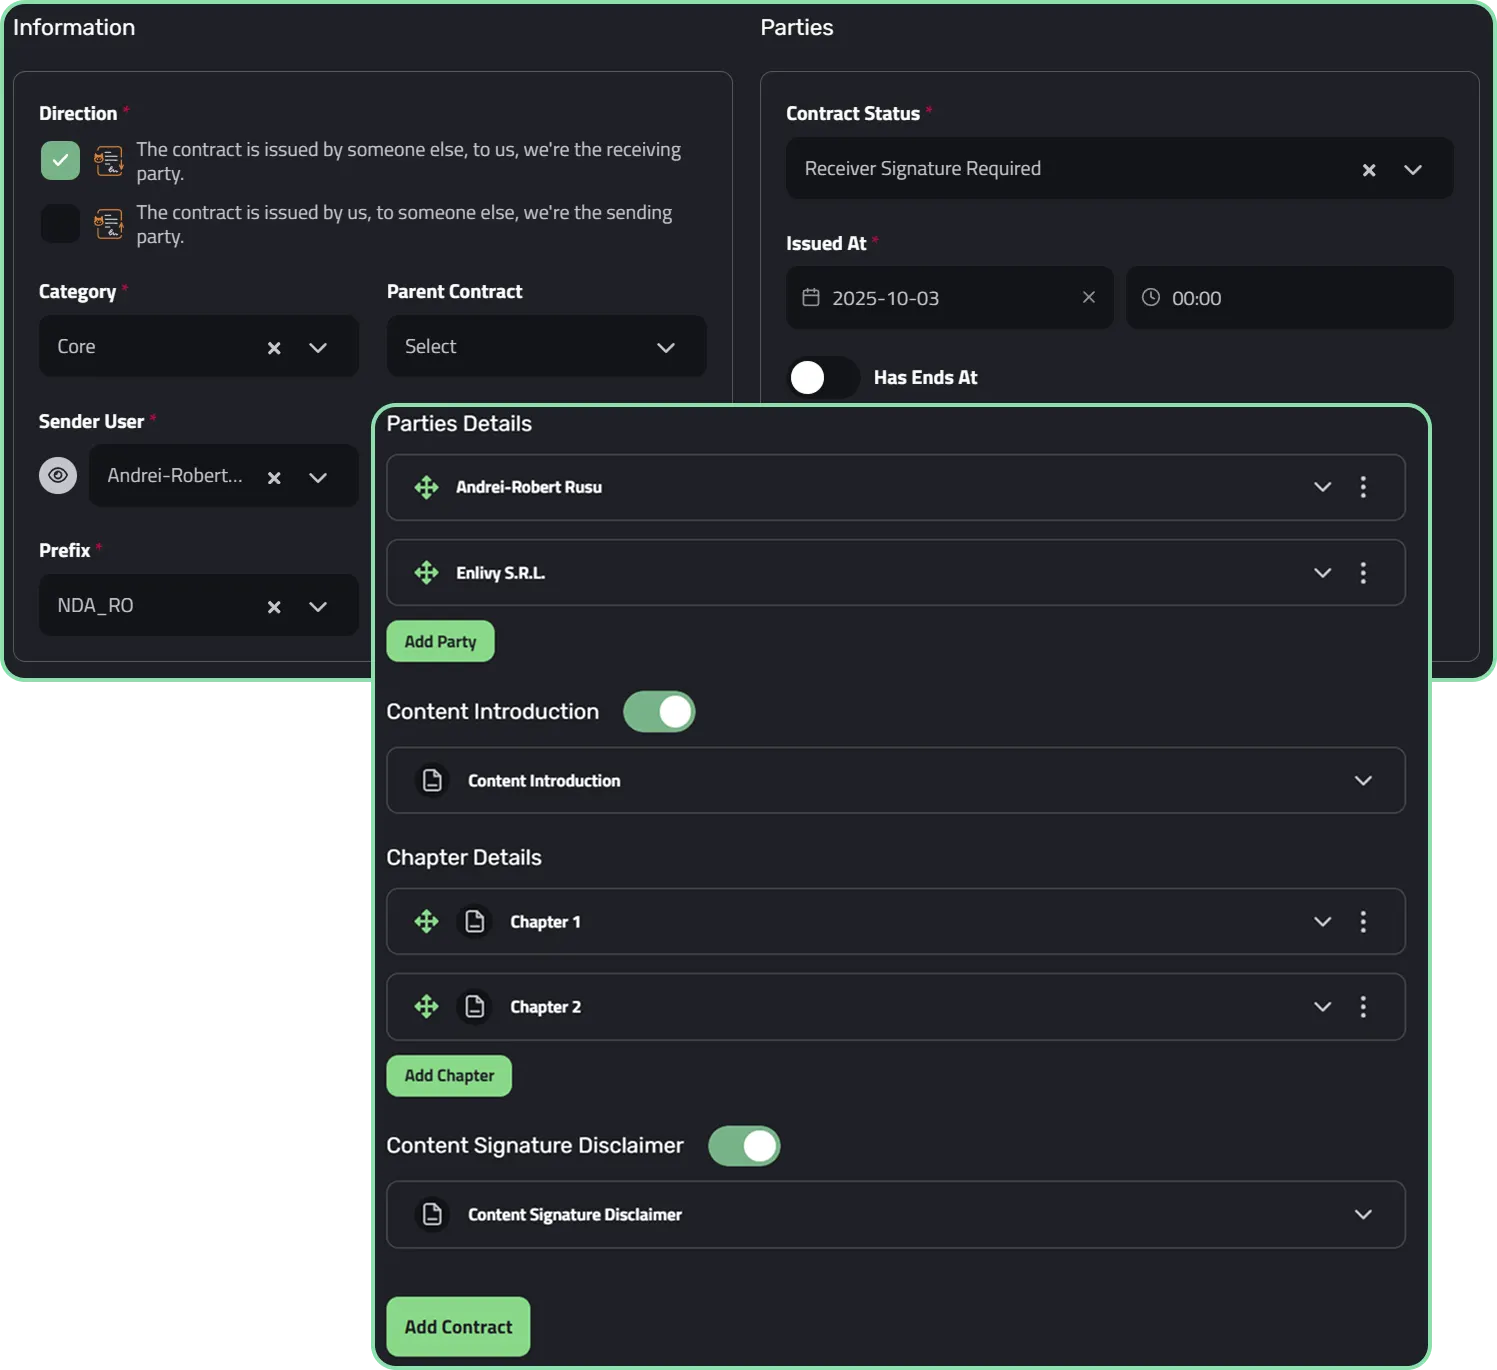
Task: Click the 00:00 time field
Action: click(1290, 297)
